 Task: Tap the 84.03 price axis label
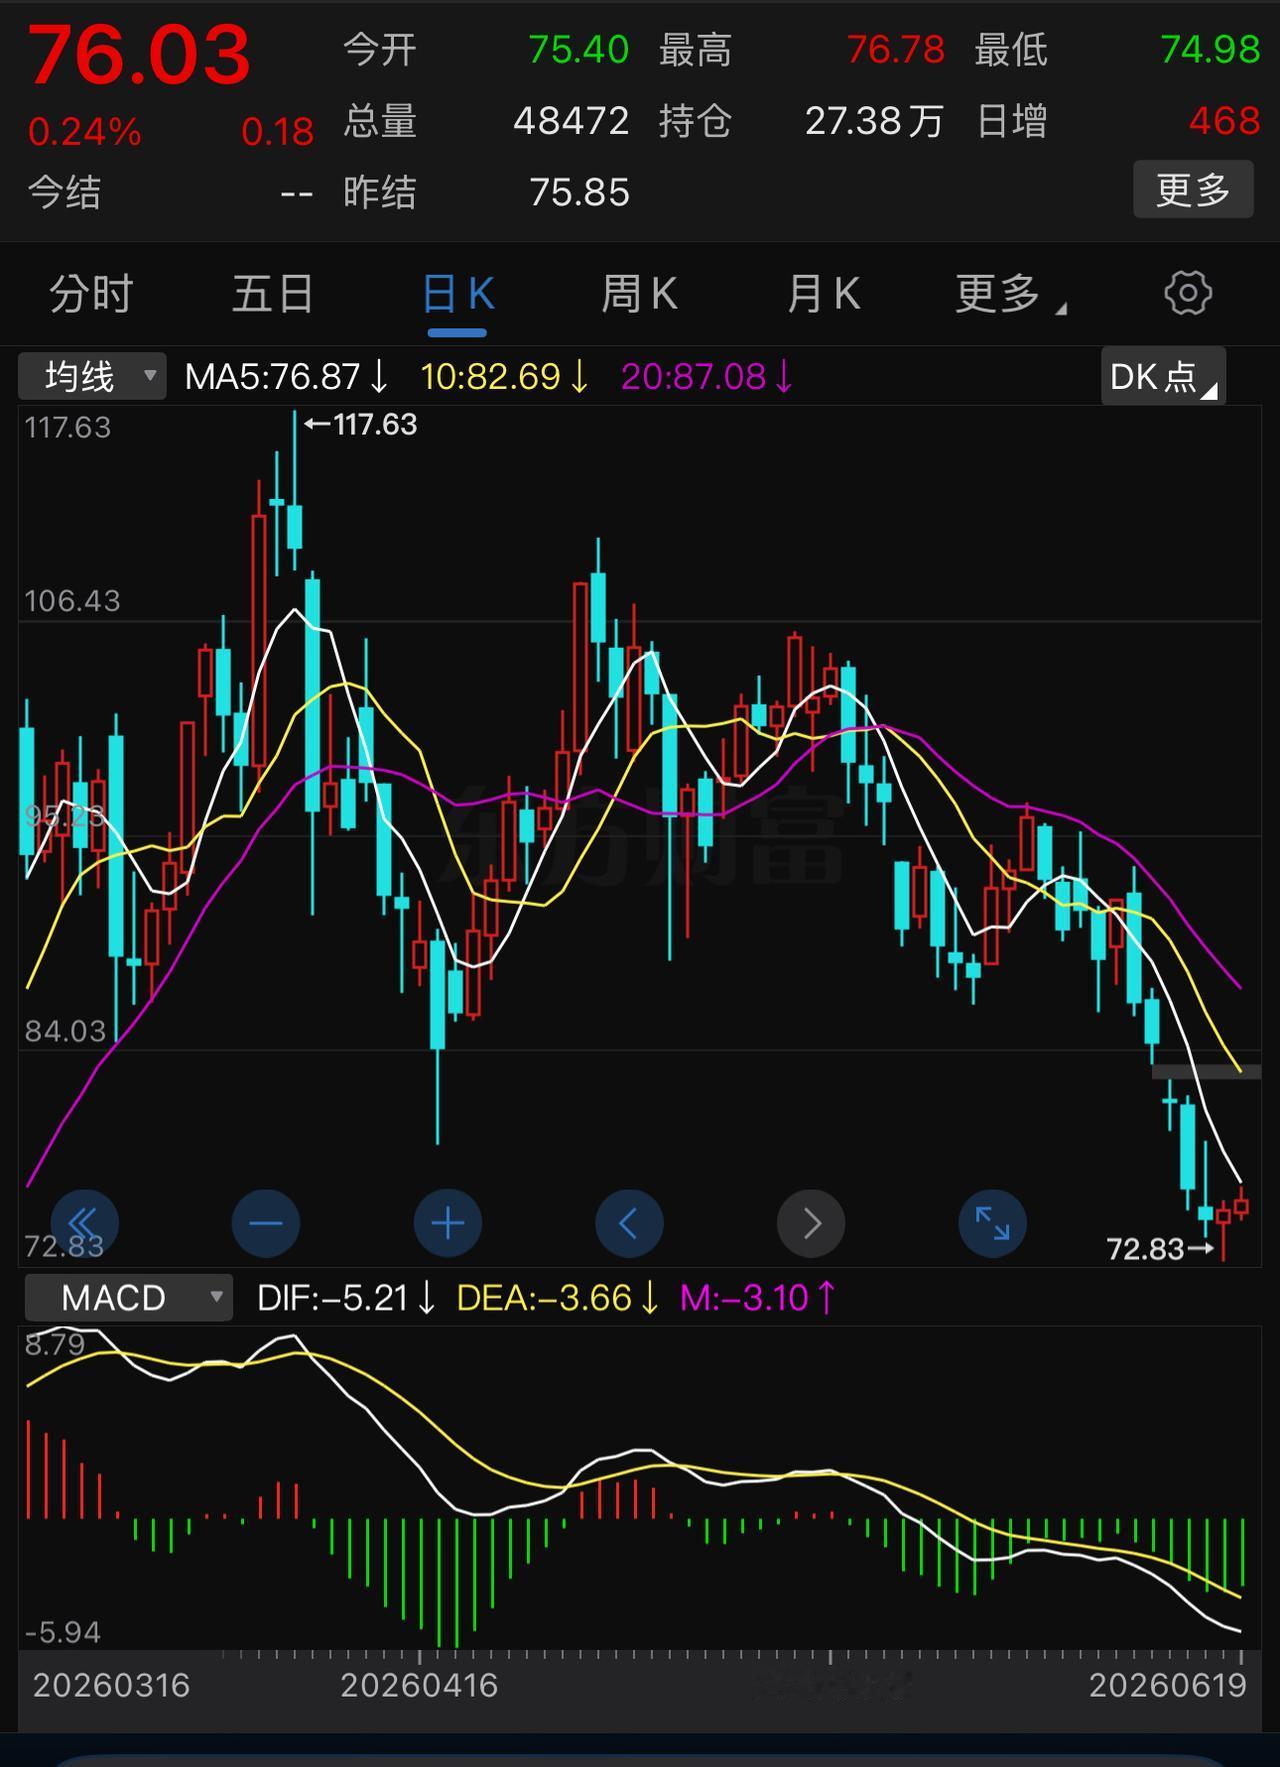click(x=65, y=1031)
